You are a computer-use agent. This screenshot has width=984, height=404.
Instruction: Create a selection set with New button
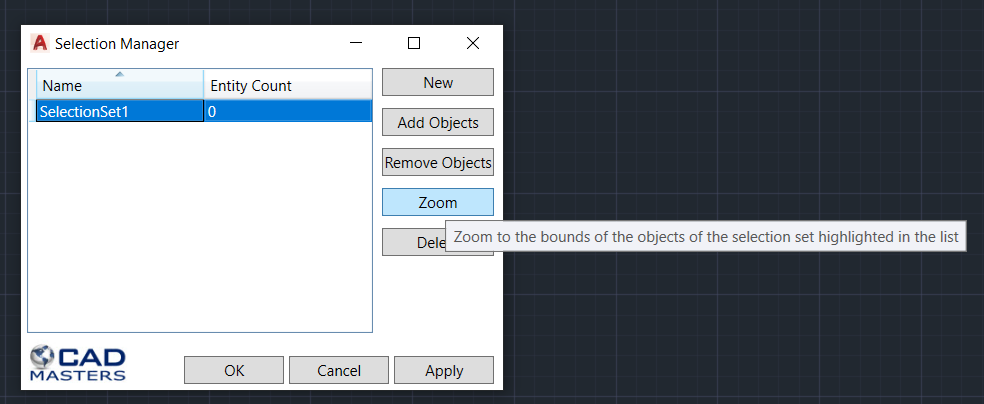pyautogui.click(x=438, y=82)
